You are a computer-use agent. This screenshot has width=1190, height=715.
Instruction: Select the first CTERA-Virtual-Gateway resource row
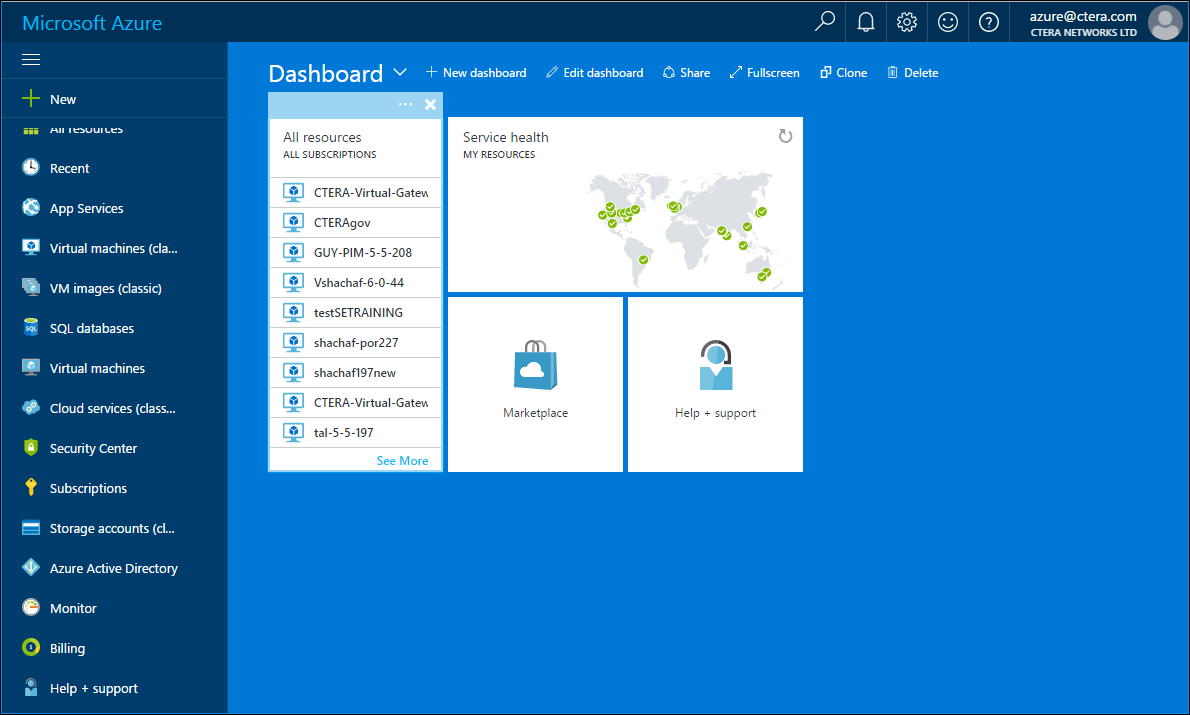pos(355,193)
